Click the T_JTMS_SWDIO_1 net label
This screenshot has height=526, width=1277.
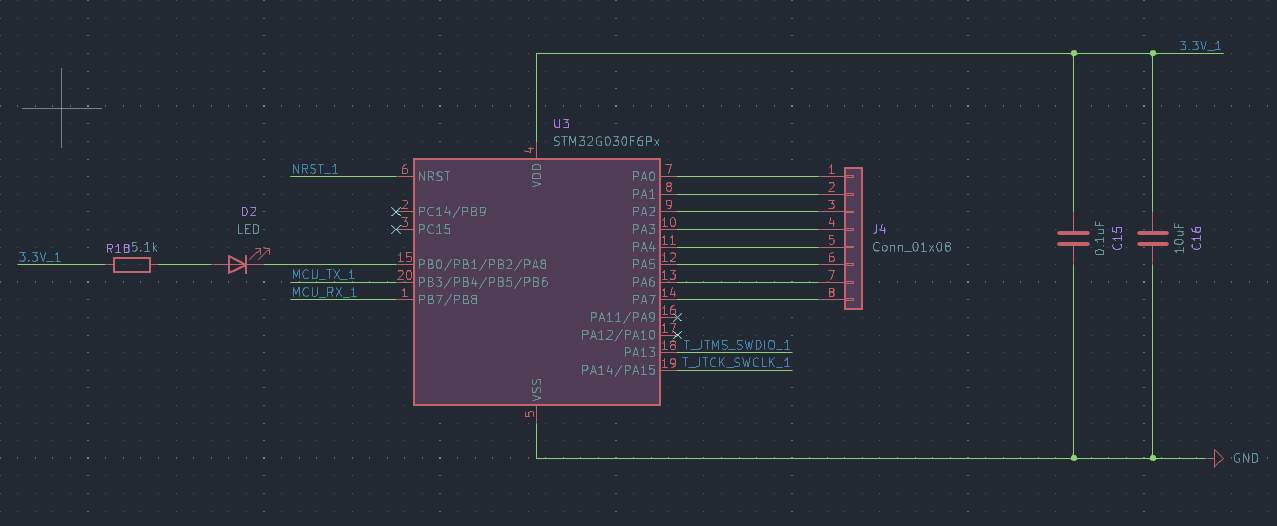pos(737,345)
